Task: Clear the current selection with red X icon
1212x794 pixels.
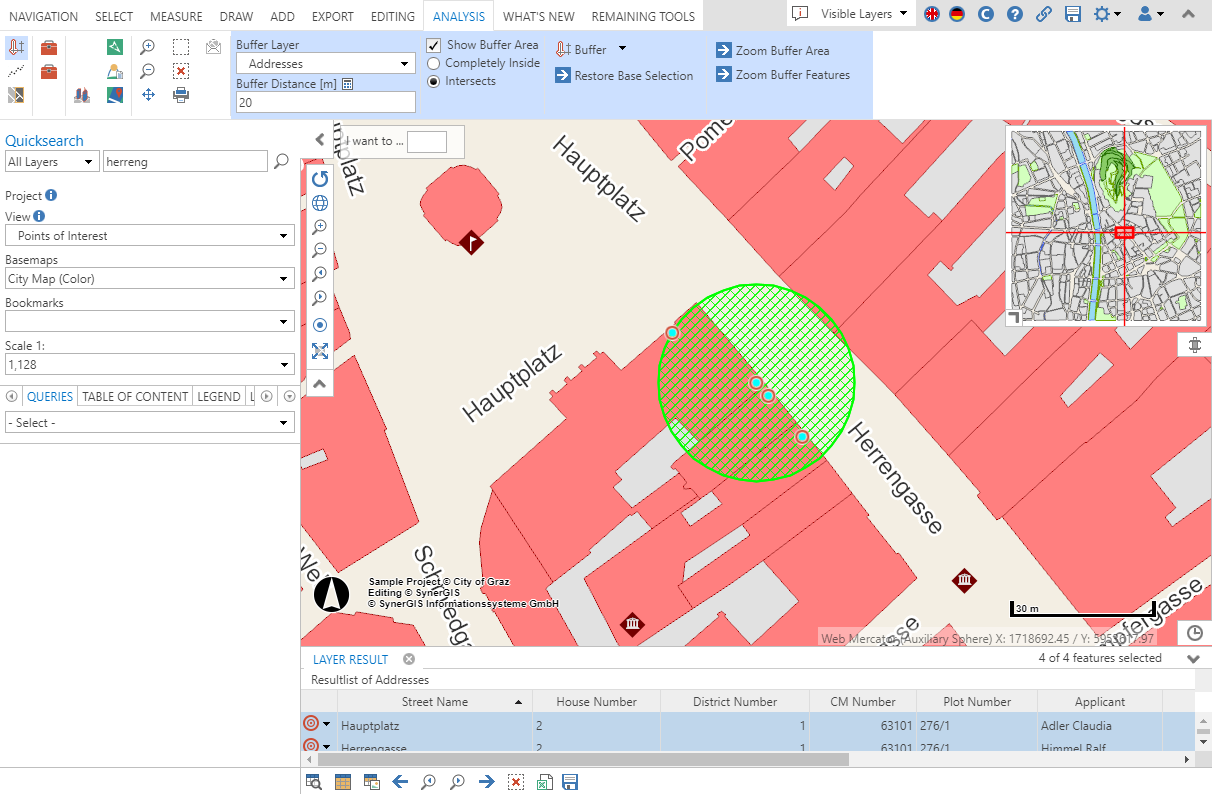Action: pyautogui.click(x=181, y=71)
